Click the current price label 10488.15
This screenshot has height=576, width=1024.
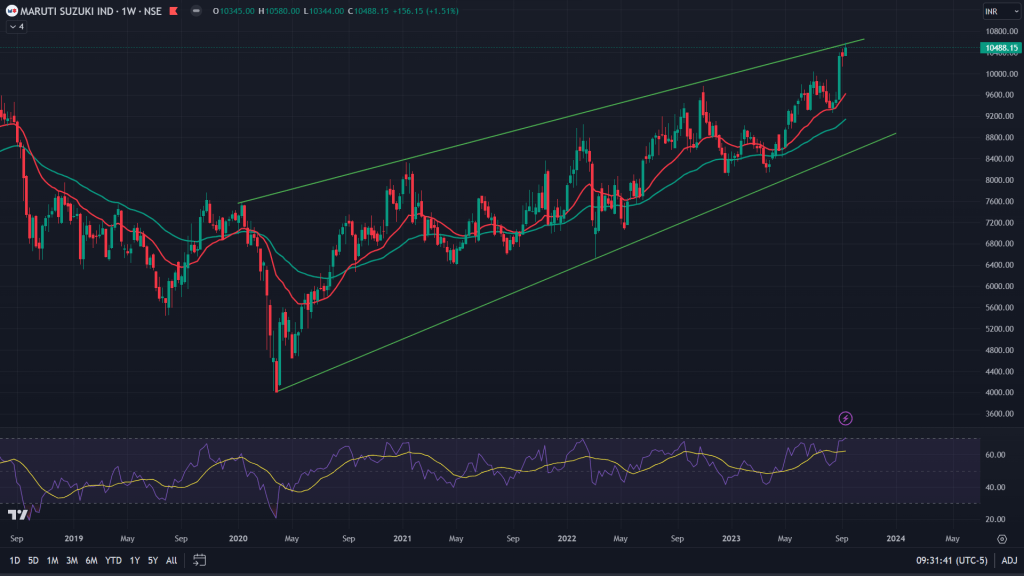tap(1000, 48)
